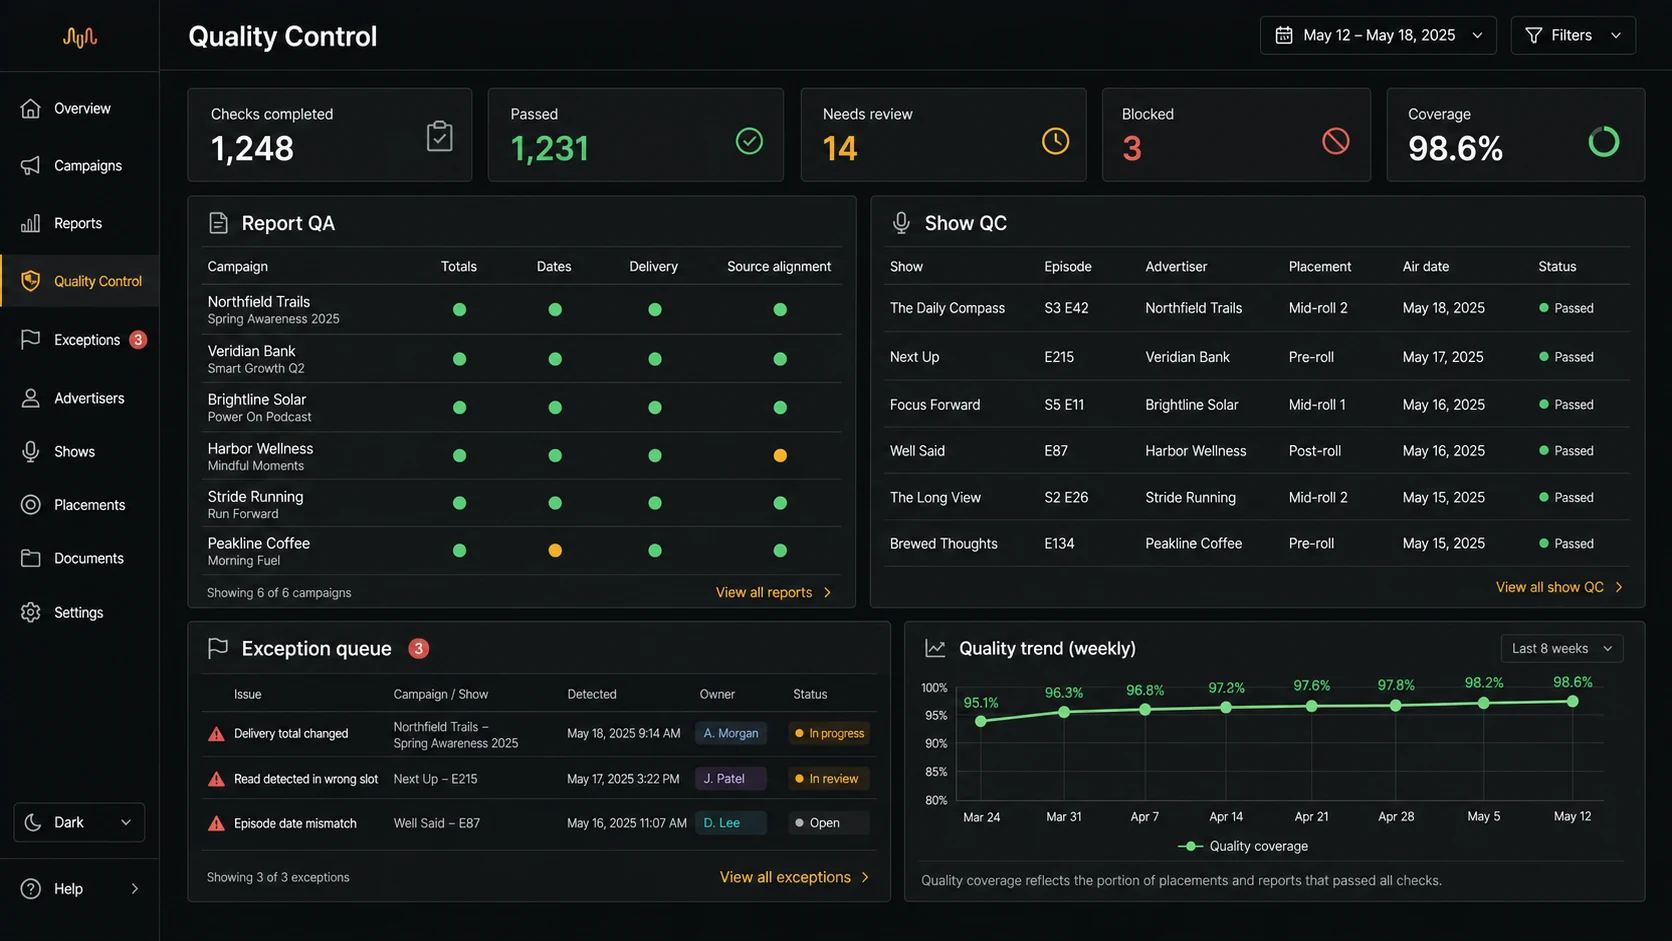Expand the Help menu chevron

[135, 889]
